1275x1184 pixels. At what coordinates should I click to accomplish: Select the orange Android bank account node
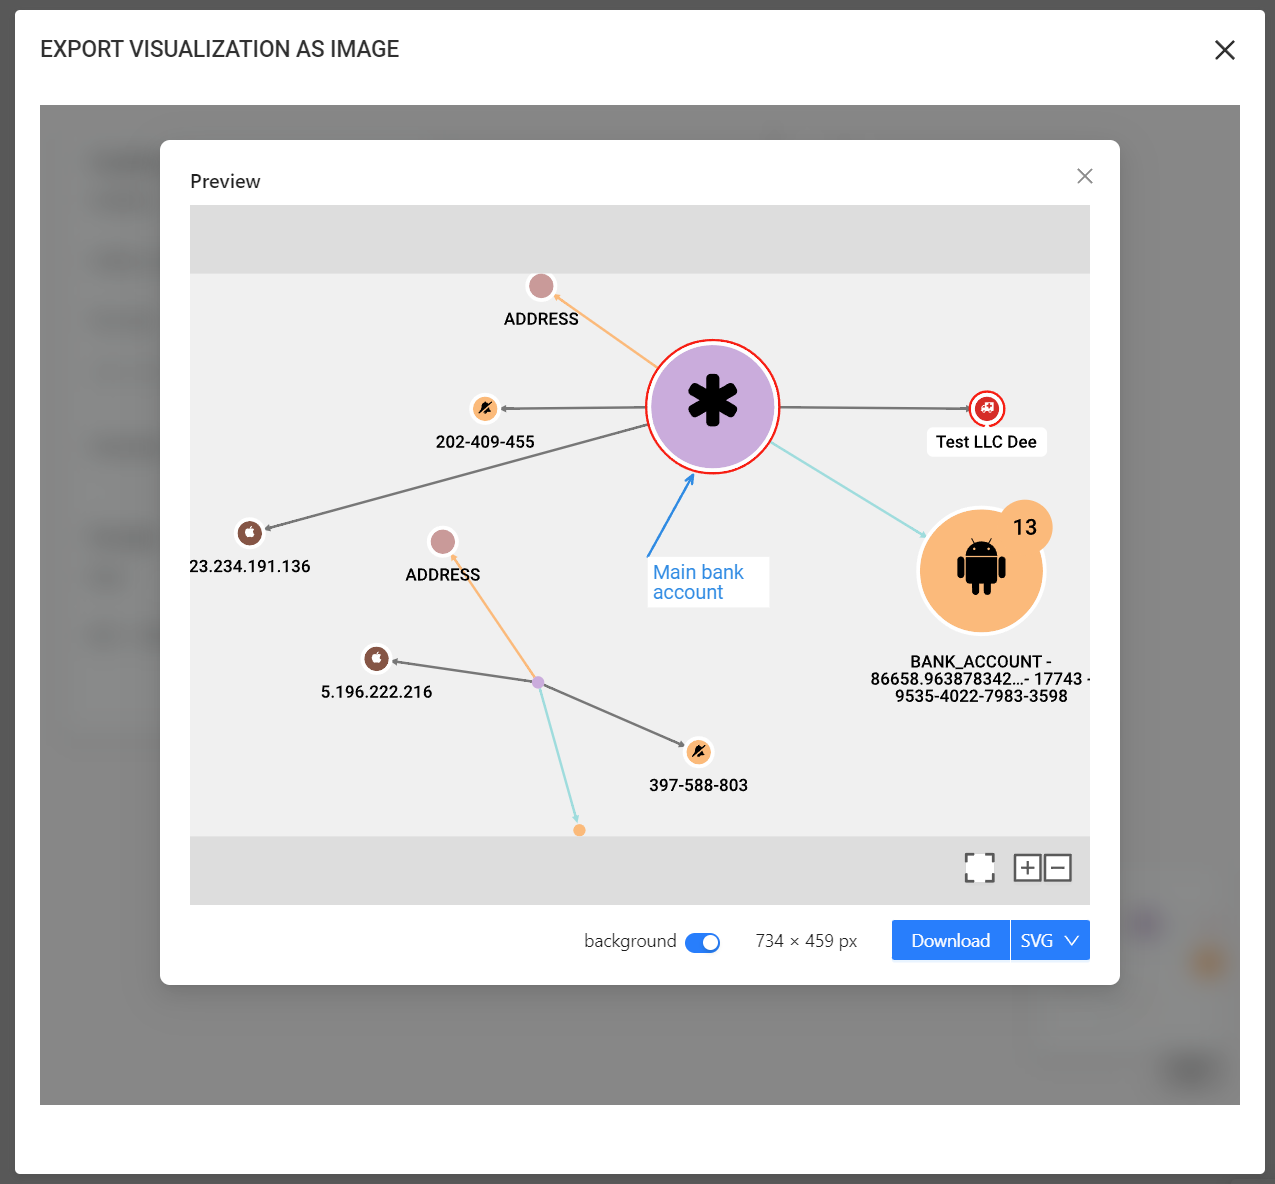(x=980, y=571)
